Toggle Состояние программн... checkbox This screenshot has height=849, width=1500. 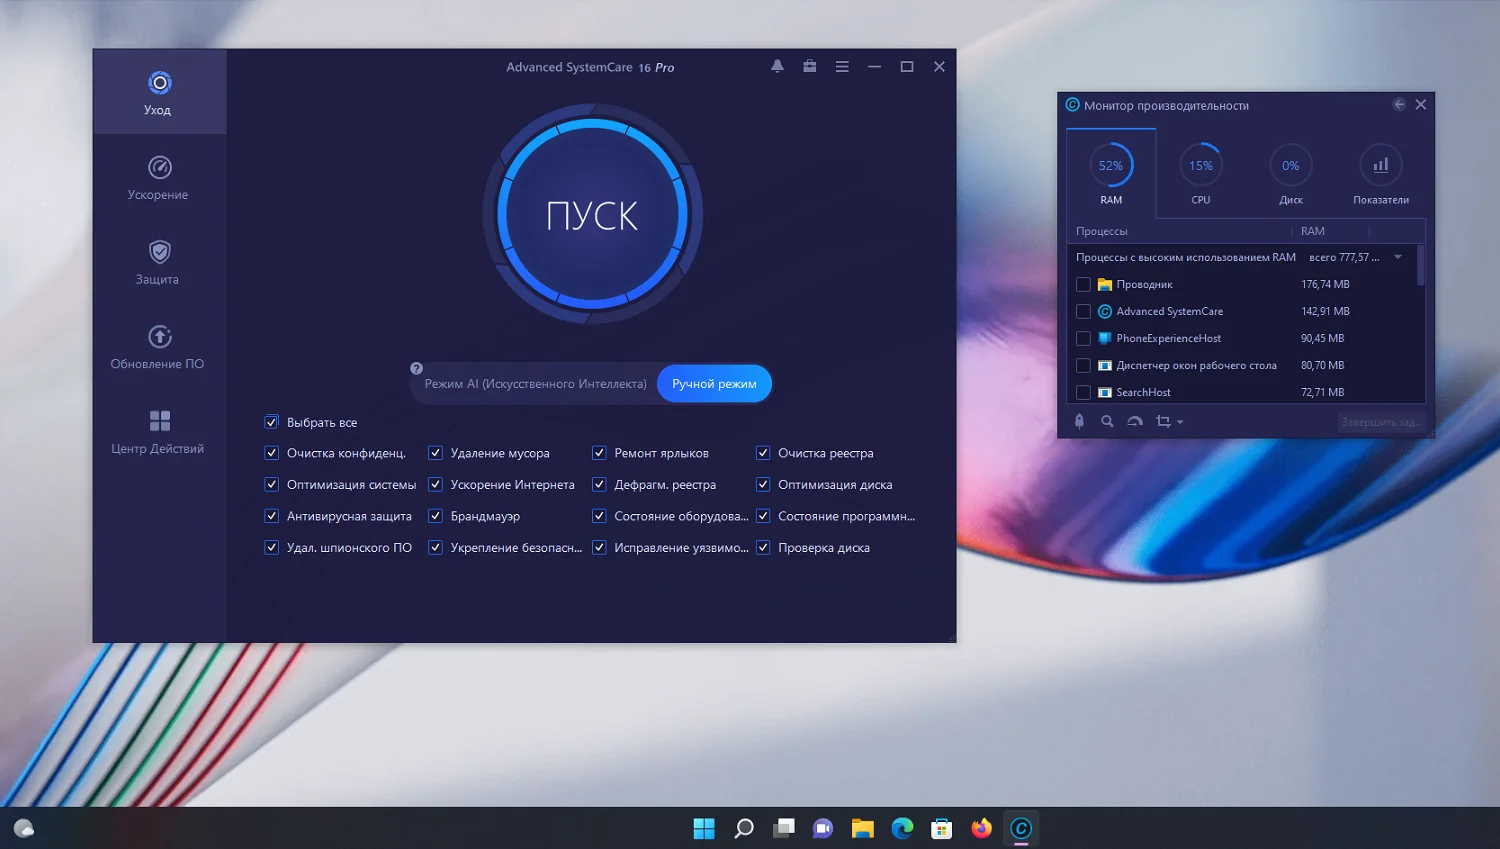pos(763,516)
